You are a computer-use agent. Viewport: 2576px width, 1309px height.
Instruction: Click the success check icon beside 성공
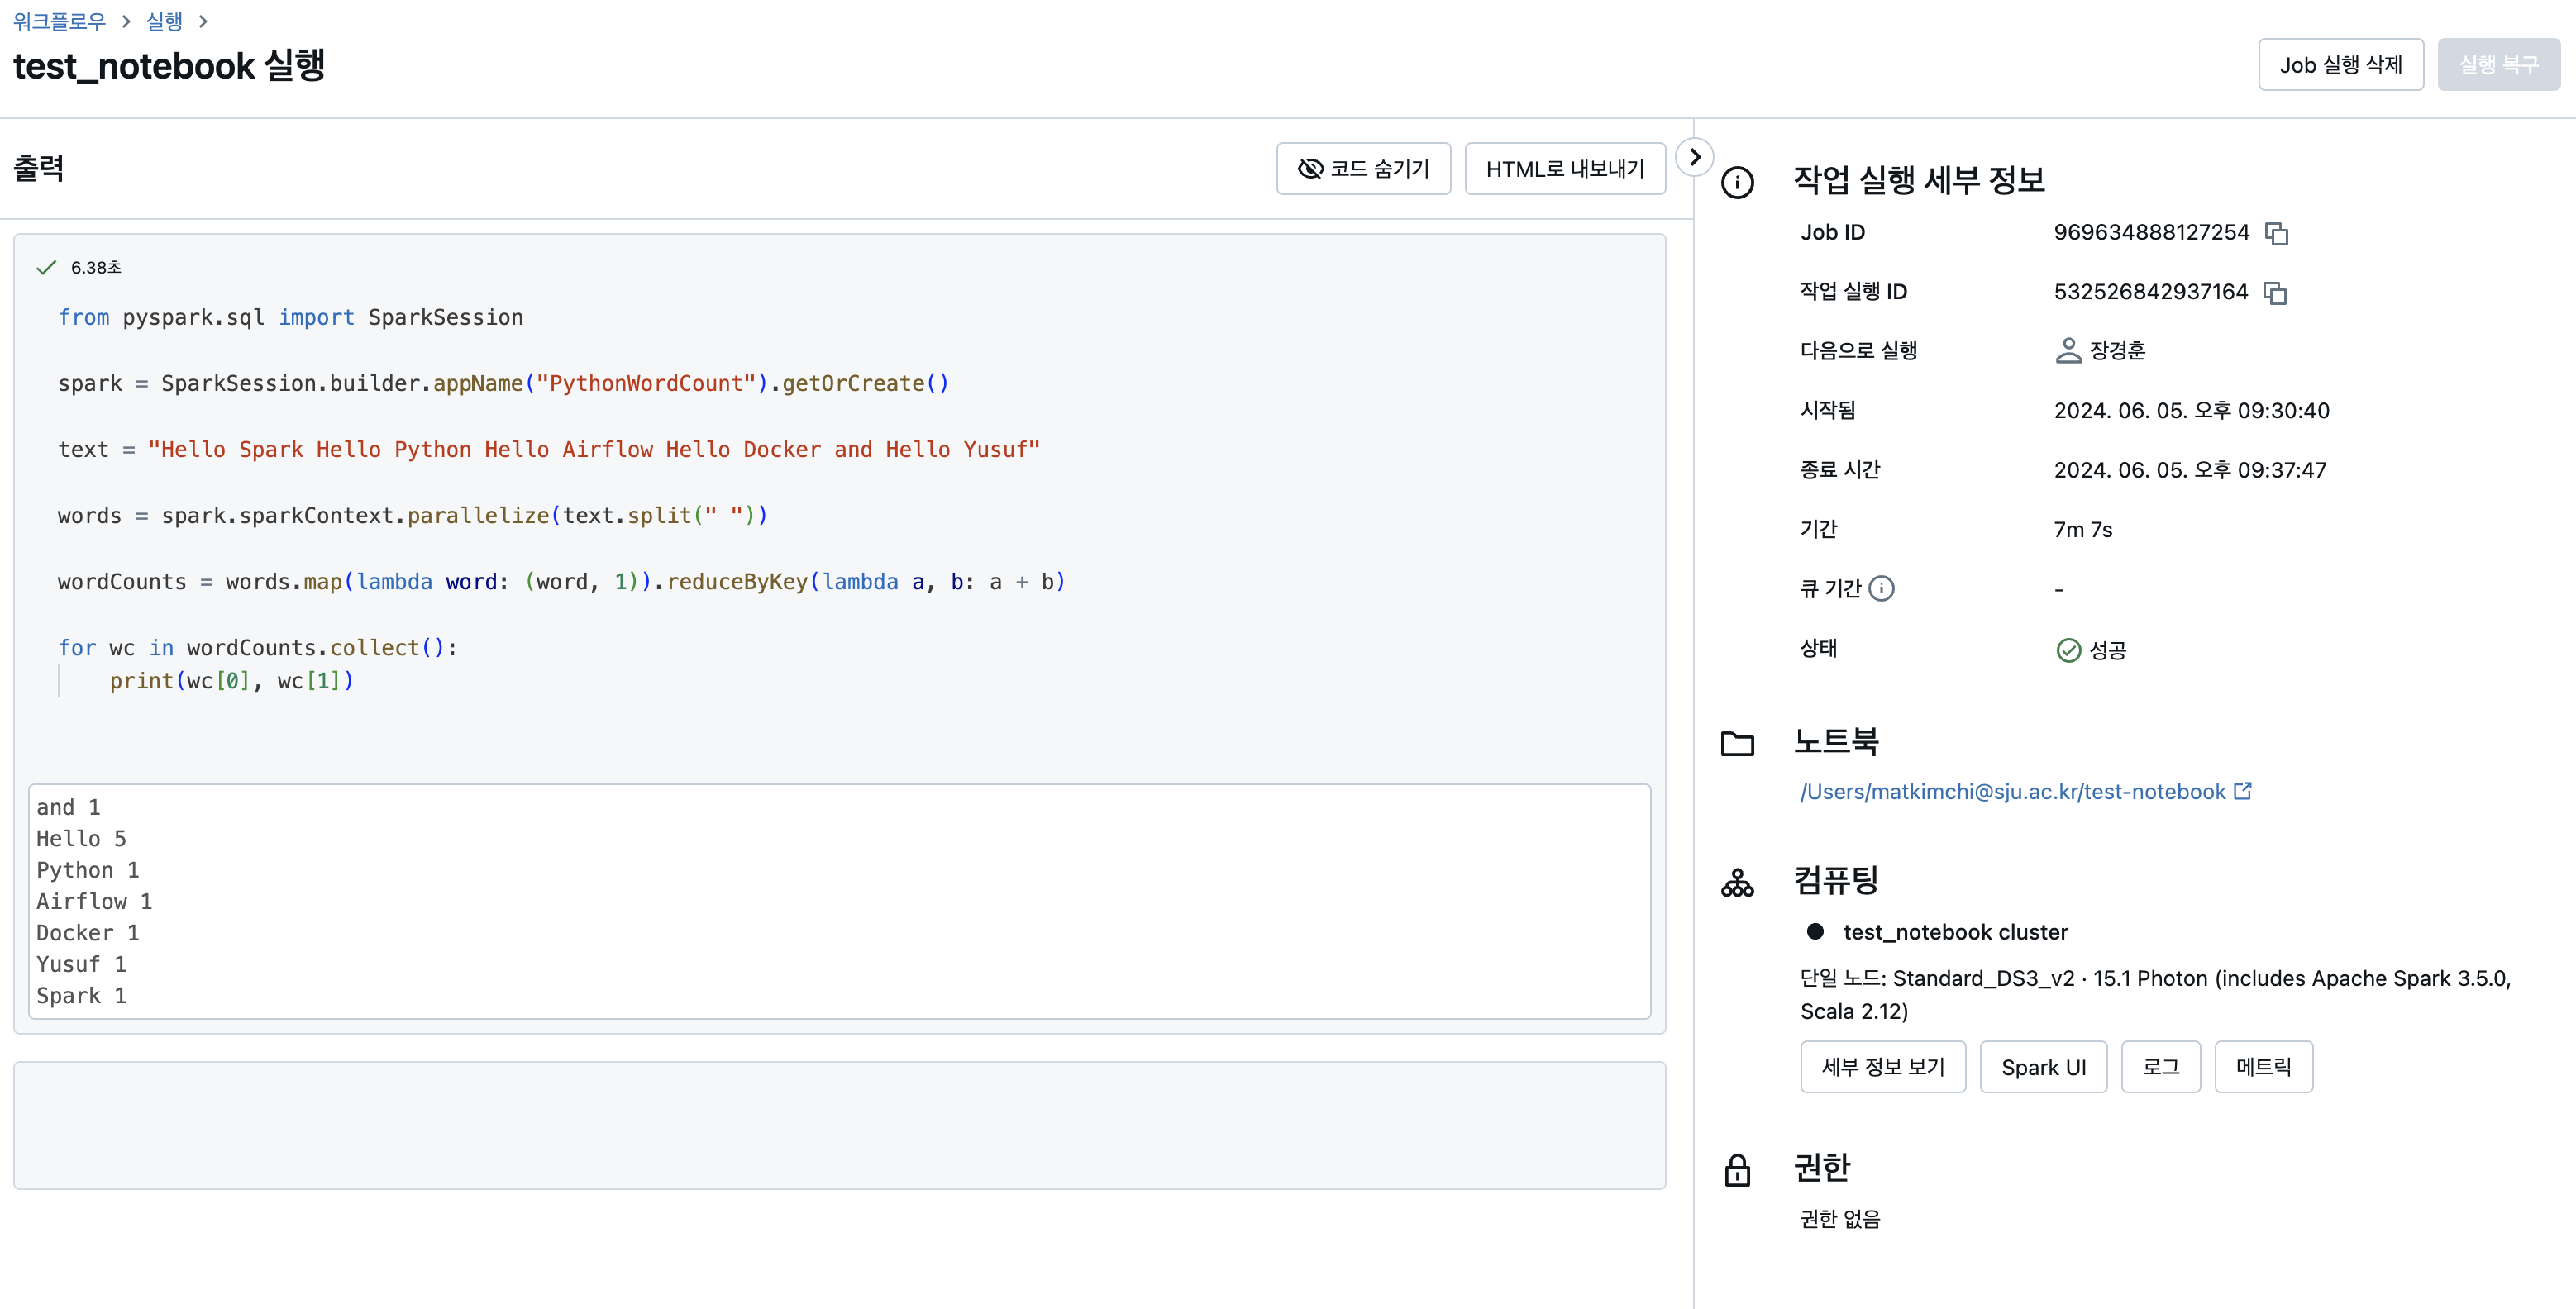click(x=2068, y=650)
